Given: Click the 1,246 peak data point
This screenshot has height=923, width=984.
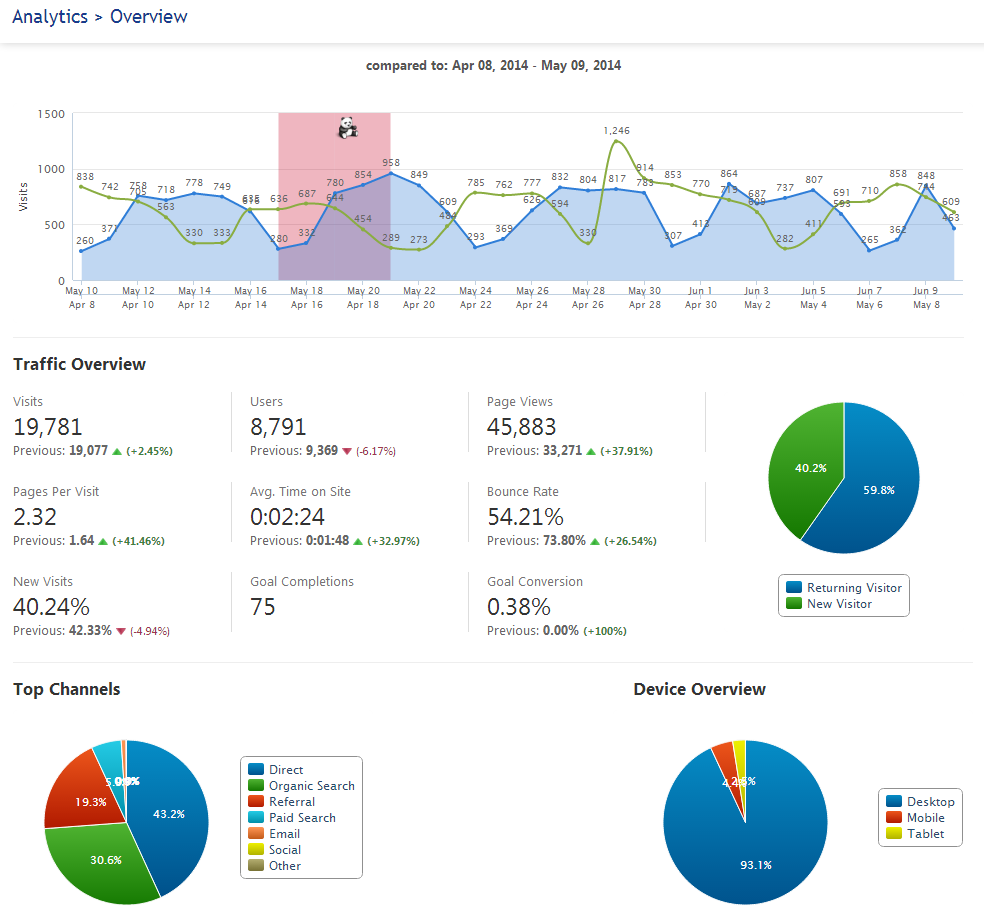Looking at the screenshot, I should click(616, 142).
